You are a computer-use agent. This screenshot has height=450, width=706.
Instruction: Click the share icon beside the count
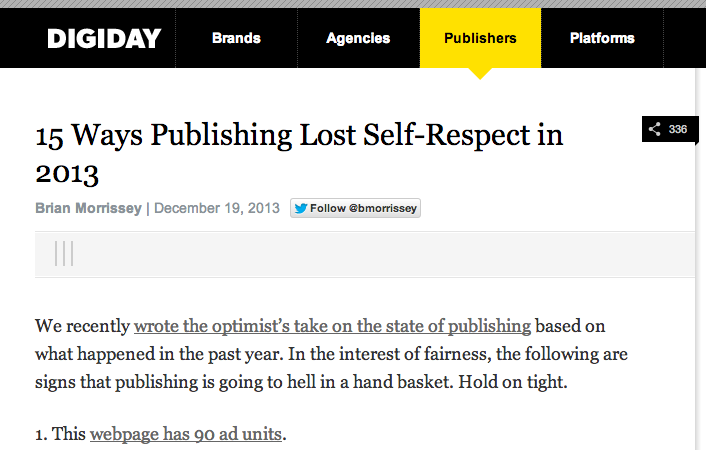pyautogui.click(x=654, y=129)
